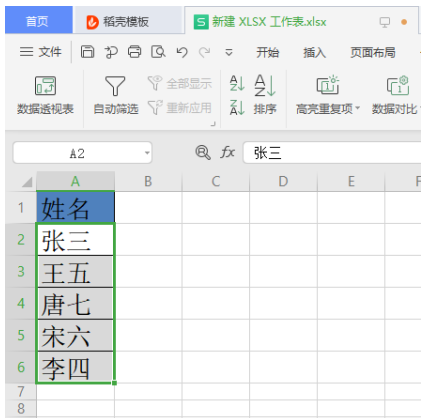Click the fx insert function icon
425x418 pixels.
pyautogui.click(x=228, y=152)
